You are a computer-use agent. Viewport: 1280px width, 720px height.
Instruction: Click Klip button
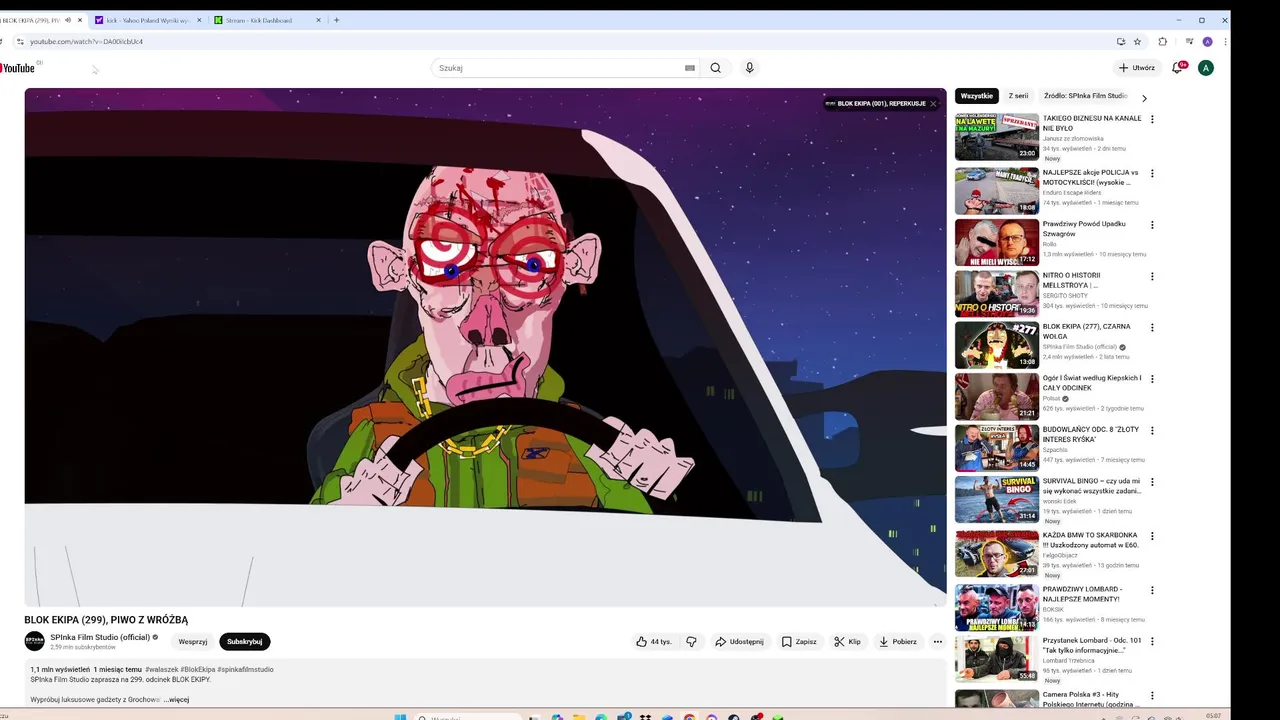click(x=847, y=642)
